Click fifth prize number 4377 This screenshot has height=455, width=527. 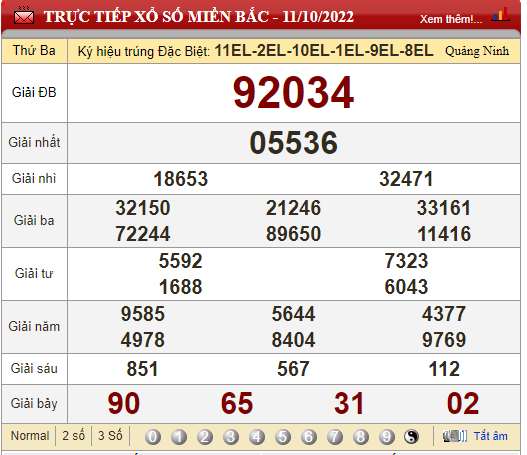pyautogui.click(x=444, y=314)
